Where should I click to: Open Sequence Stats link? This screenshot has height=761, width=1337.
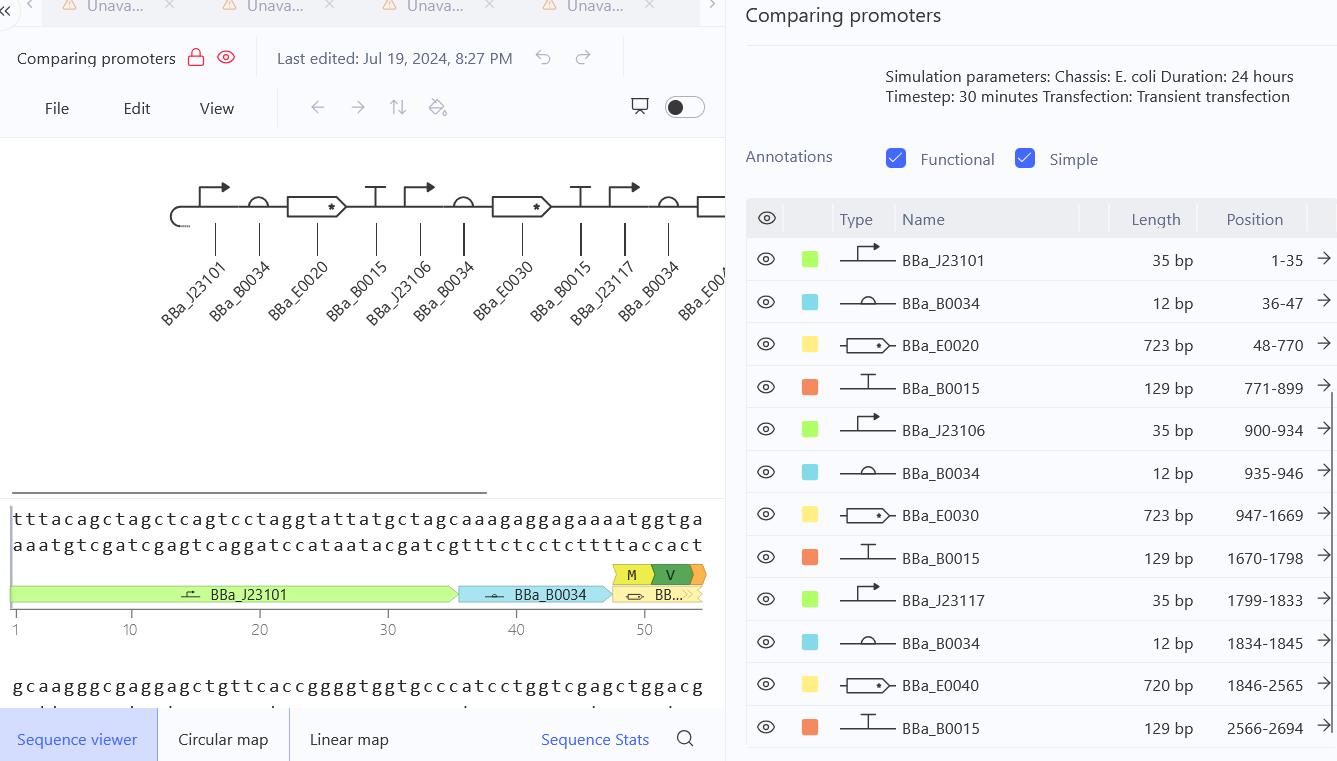pos(595,739)
